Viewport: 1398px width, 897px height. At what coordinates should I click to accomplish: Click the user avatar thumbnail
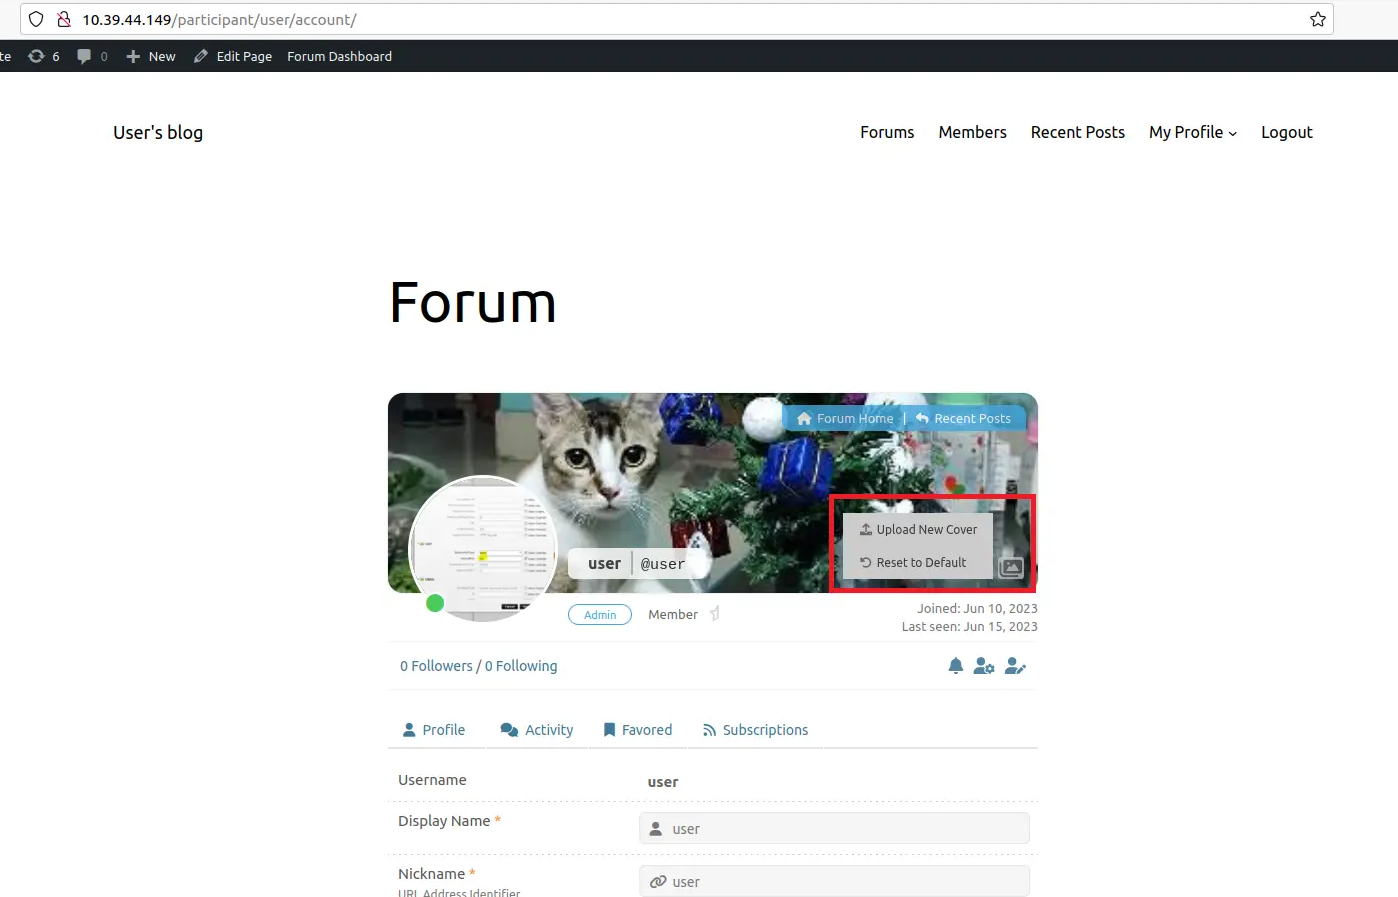tap(483, 548)
